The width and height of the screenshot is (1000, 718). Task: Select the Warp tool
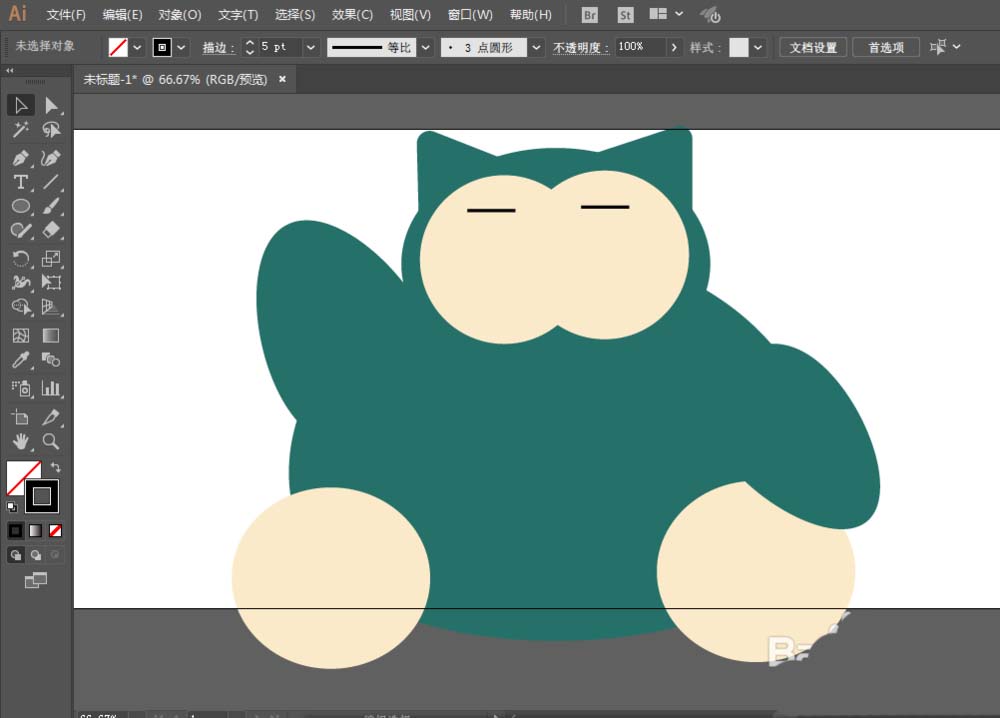[x=20, y=282]
